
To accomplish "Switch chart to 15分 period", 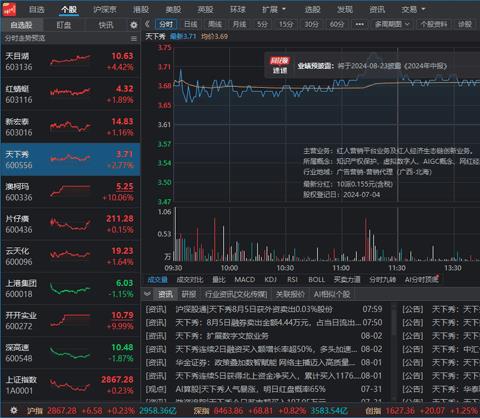I will coord(286,25).
